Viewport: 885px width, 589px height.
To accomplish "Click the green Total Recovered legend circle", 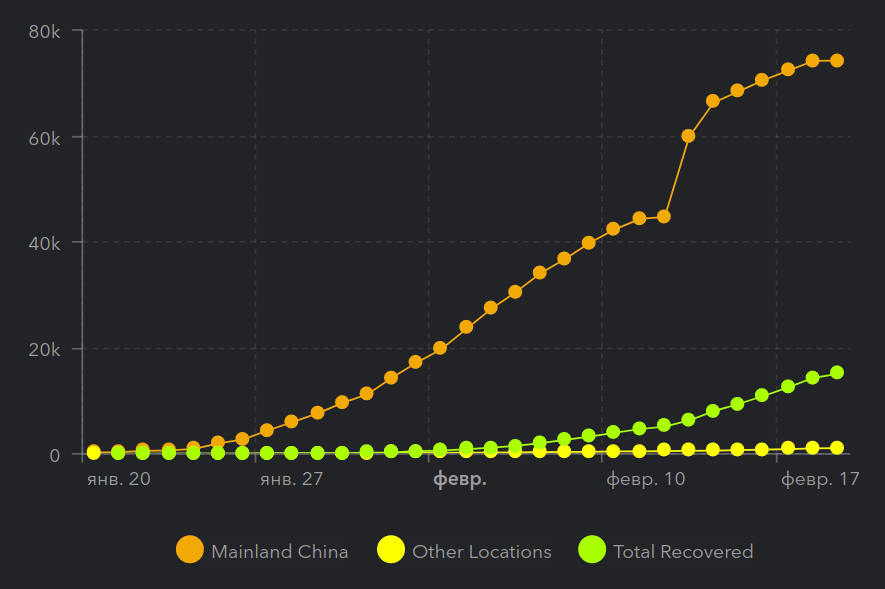I will (x=592, y=550).
